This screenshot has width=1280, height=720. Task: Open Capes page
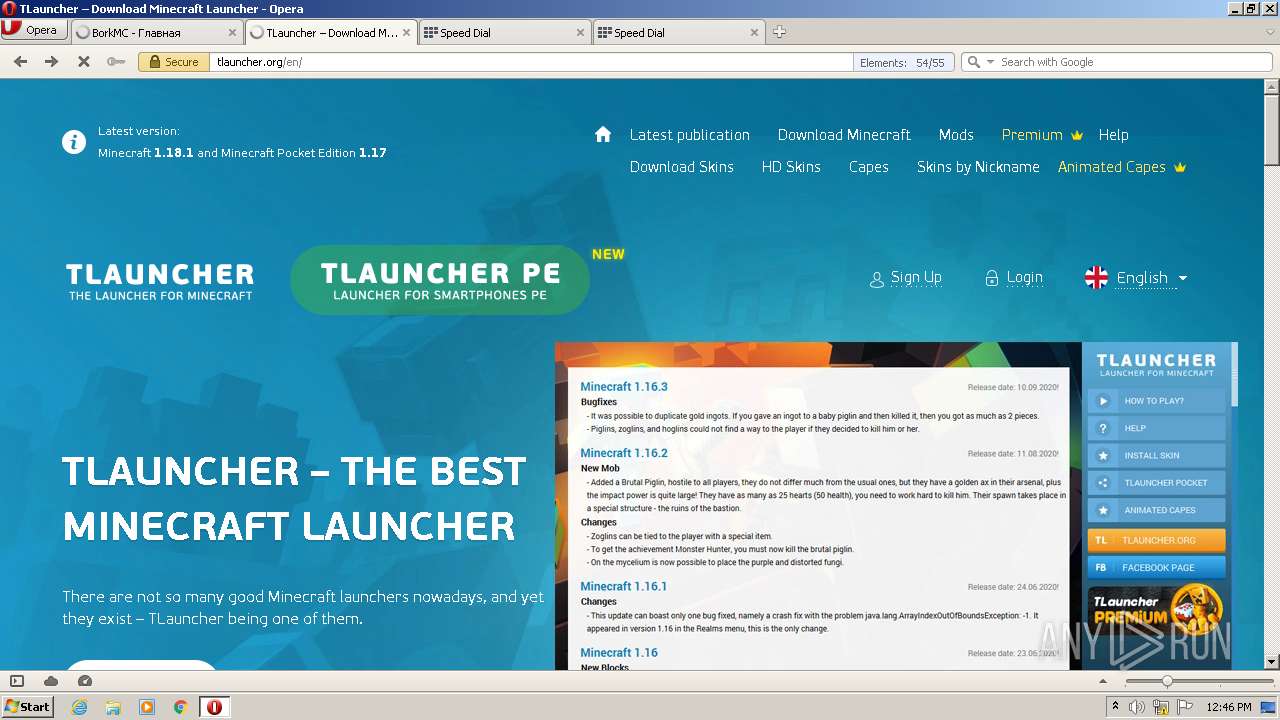[868, 167]
